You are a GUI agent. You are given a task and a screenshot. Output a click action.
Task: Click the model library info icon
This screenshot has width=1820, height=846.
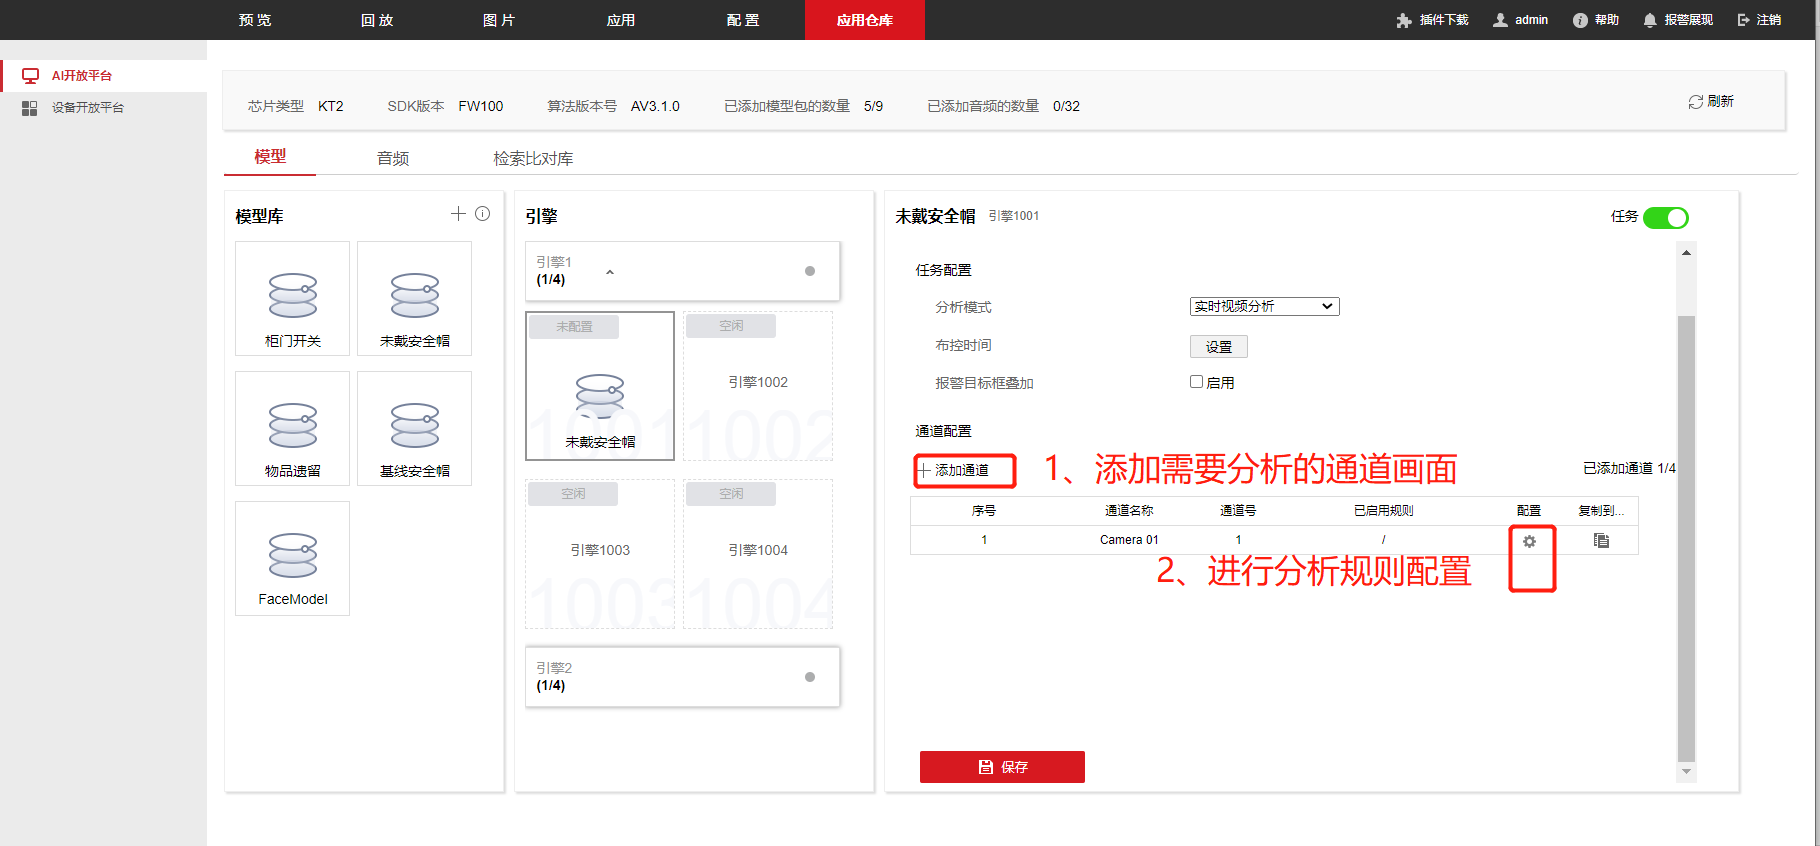[x=483, y=213]
